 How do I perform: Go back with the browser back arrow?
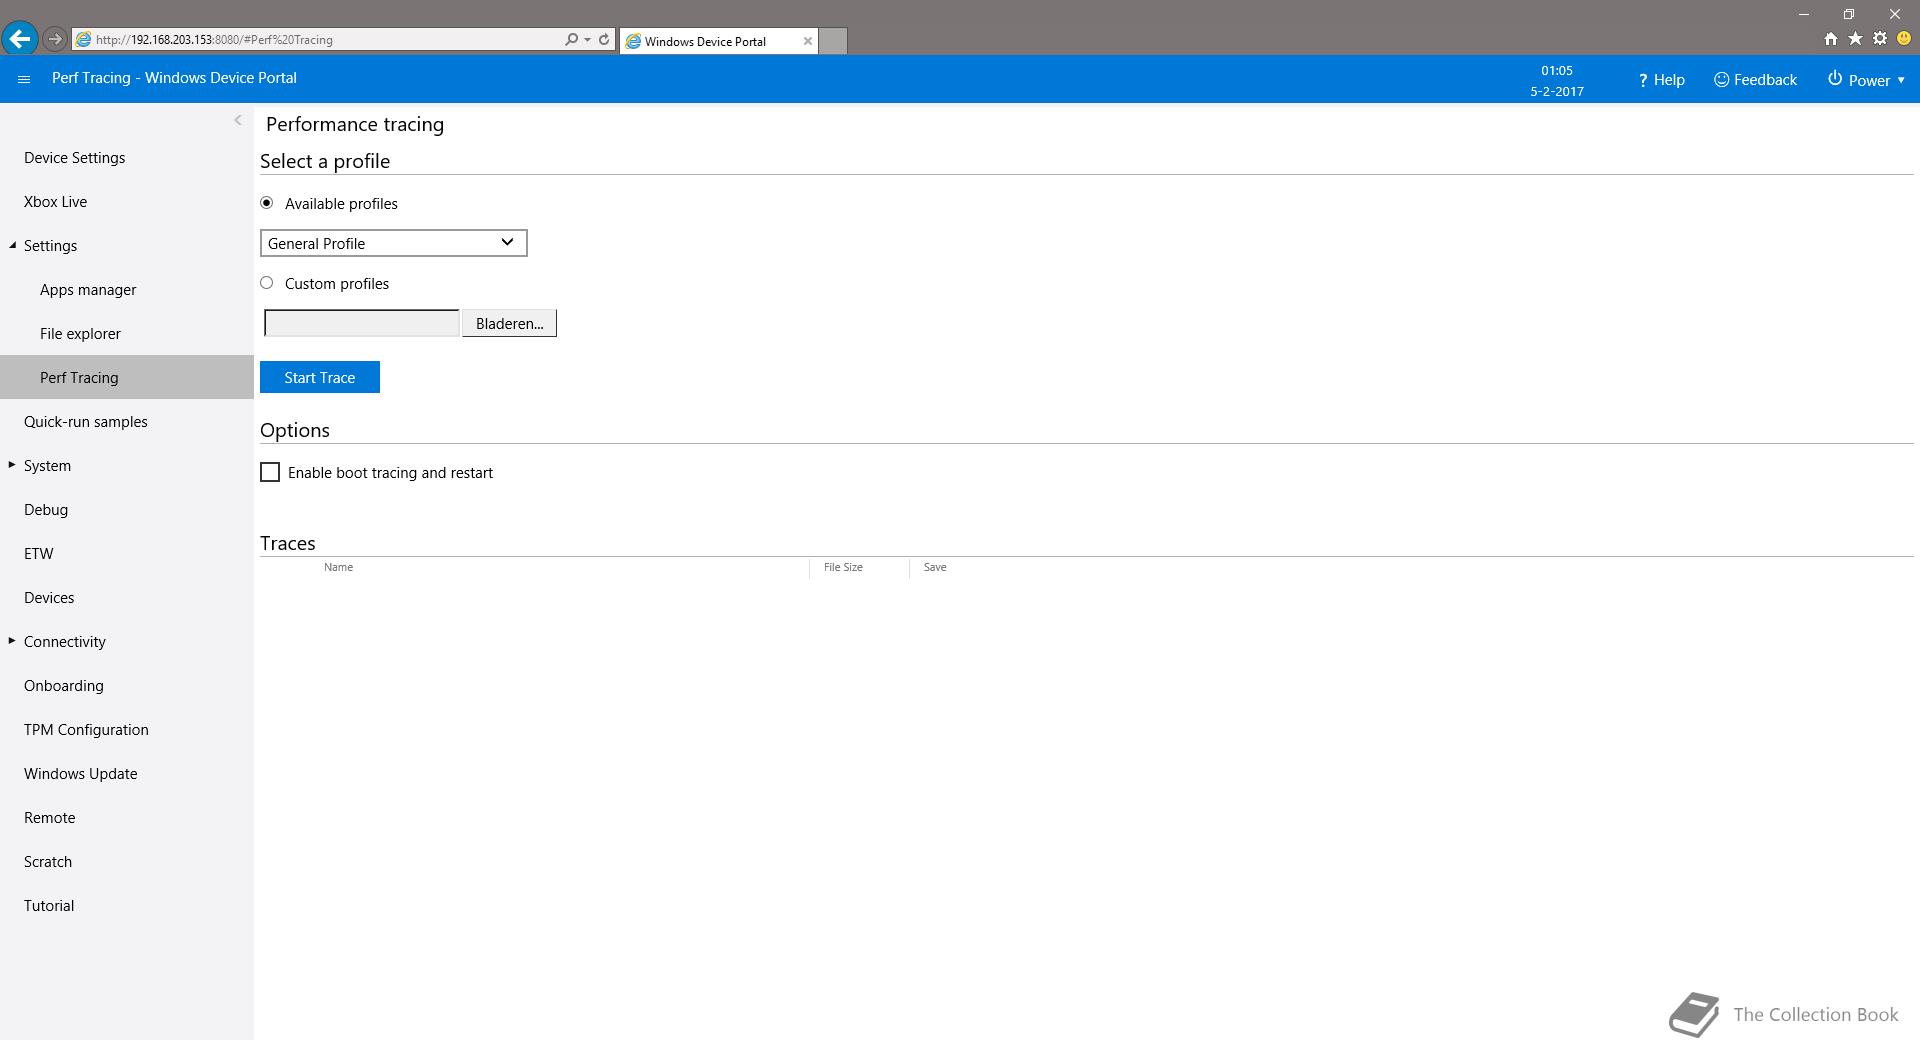click(x=19, y=39)
